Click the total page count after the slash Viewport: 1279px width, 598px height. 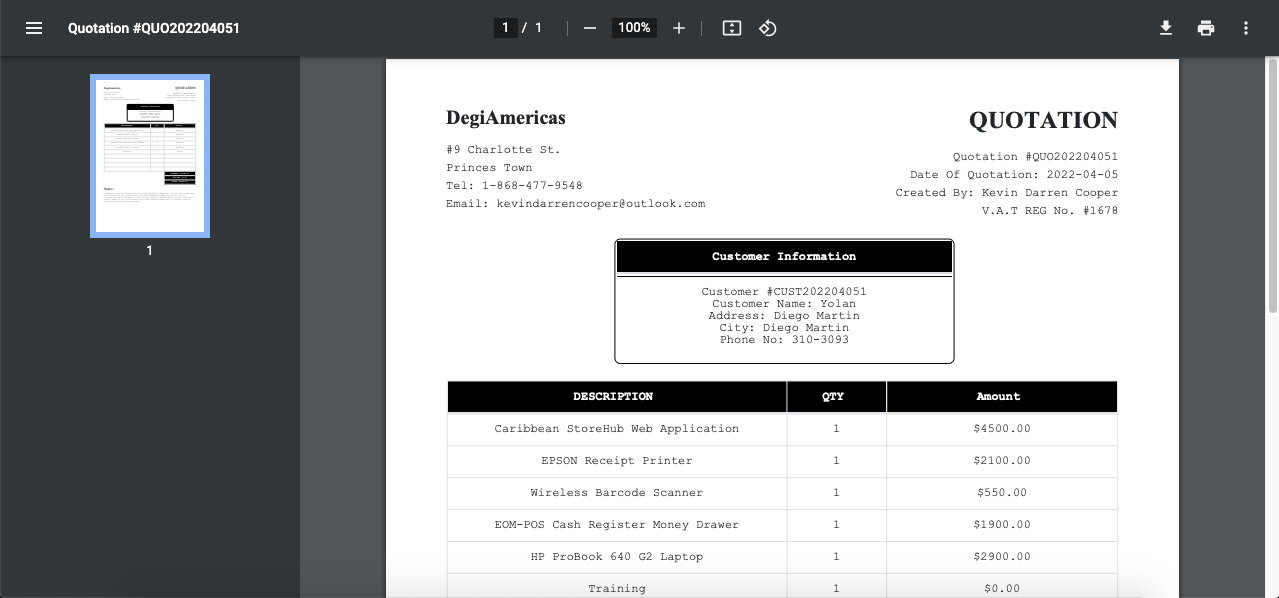(x=538, y=28)
